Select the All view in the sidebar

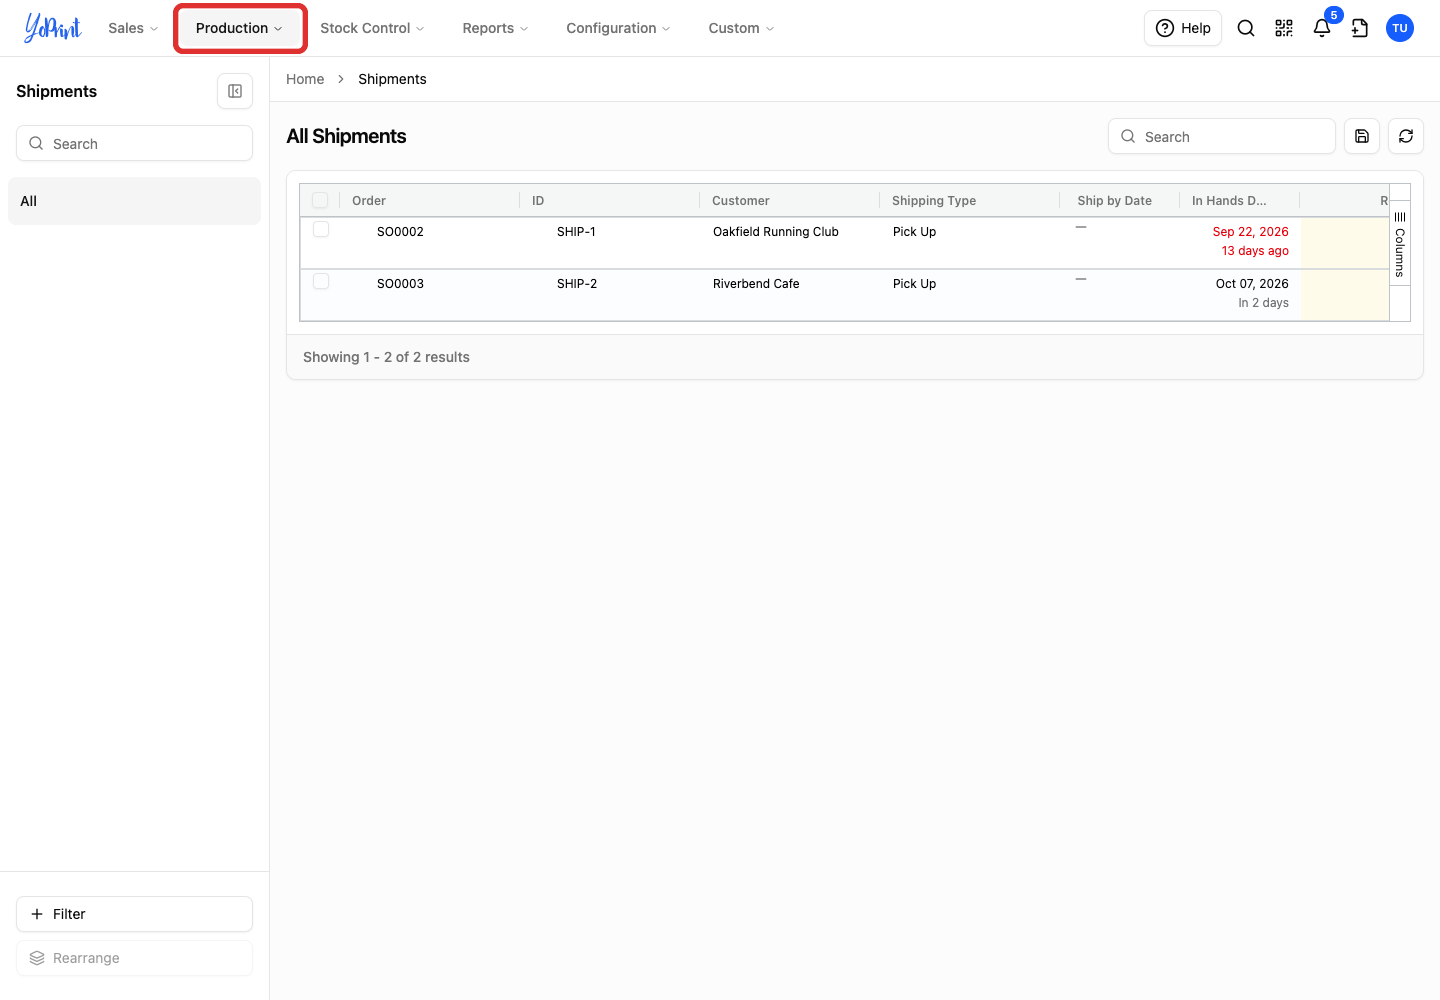[x=134, y=201]
